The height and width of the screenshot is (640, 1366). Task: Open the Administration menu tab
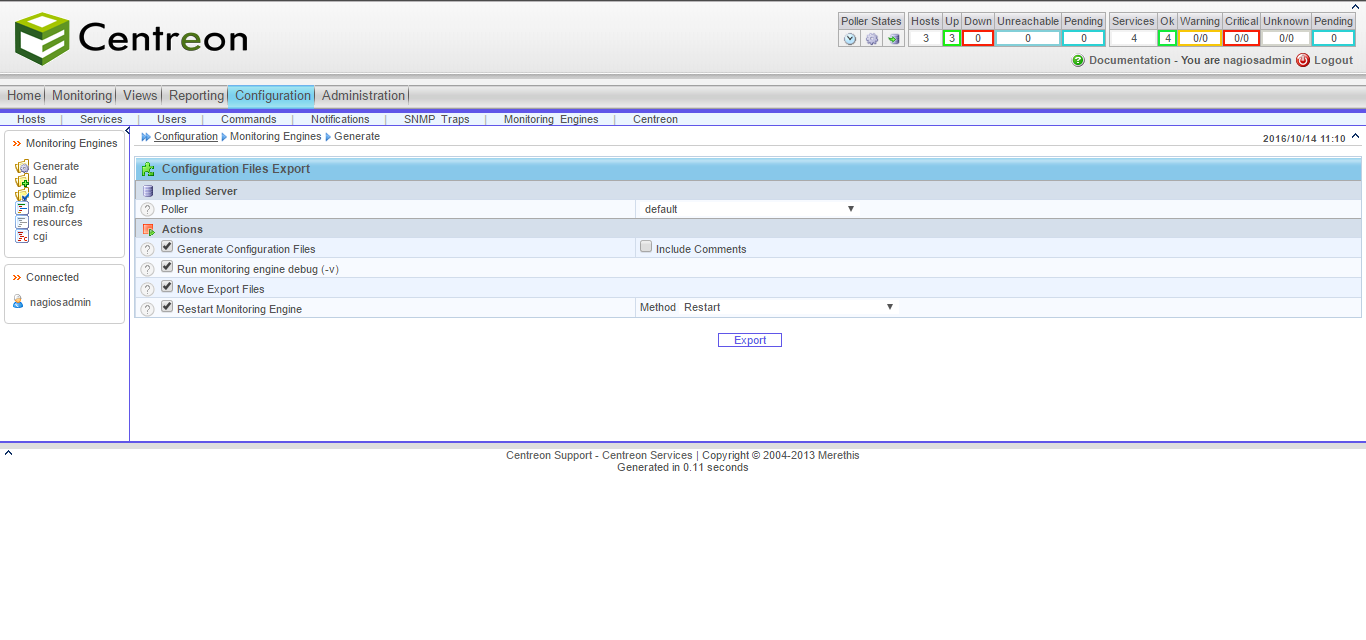click(x=363, y=96)
